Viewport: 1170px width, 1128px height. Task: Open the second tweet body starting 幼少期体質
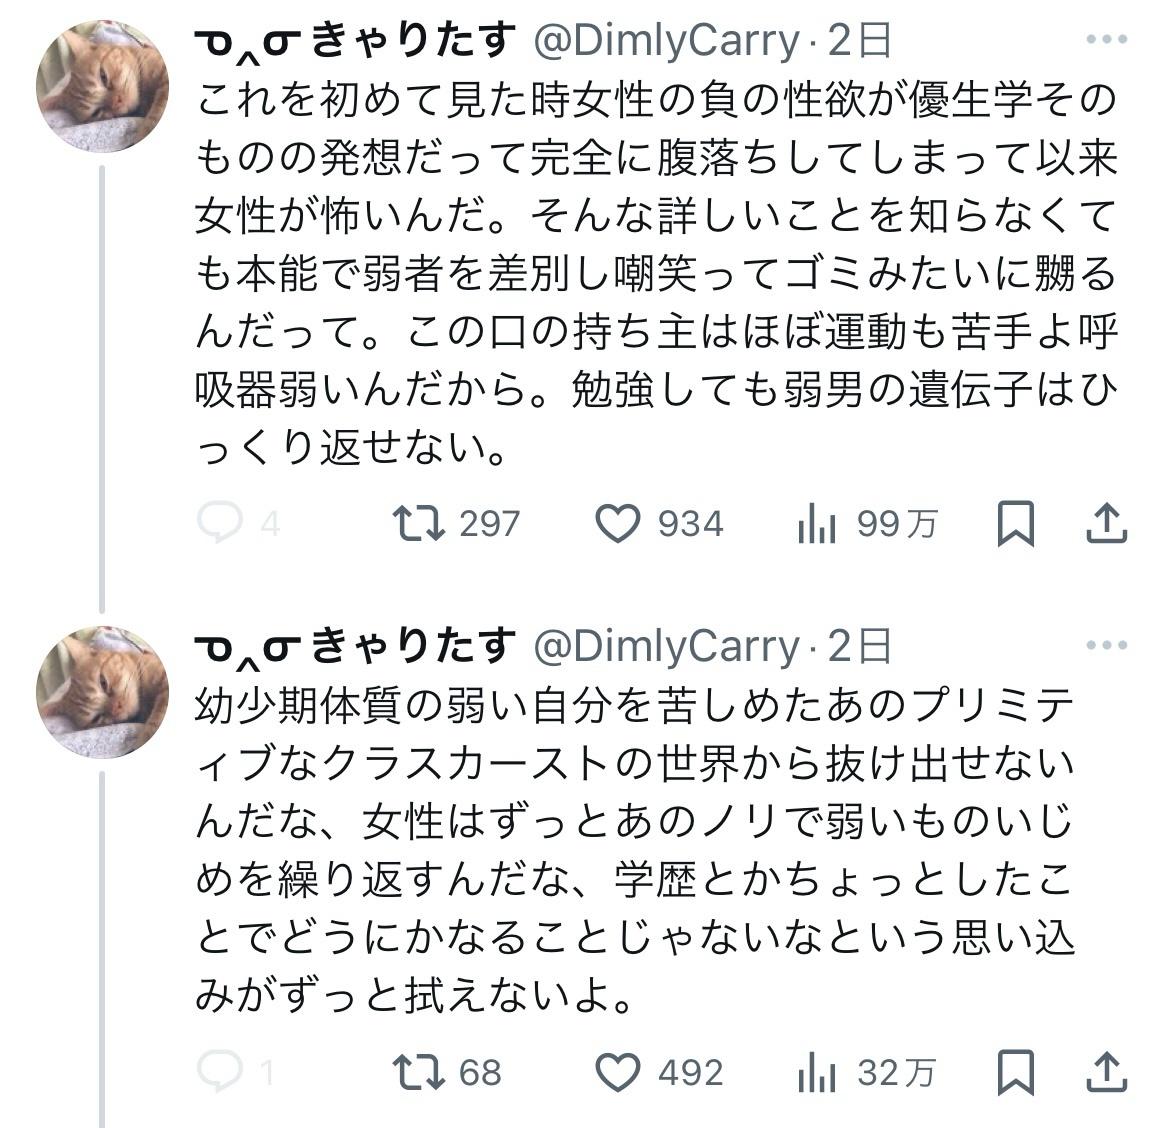click(x=635, y=849)
